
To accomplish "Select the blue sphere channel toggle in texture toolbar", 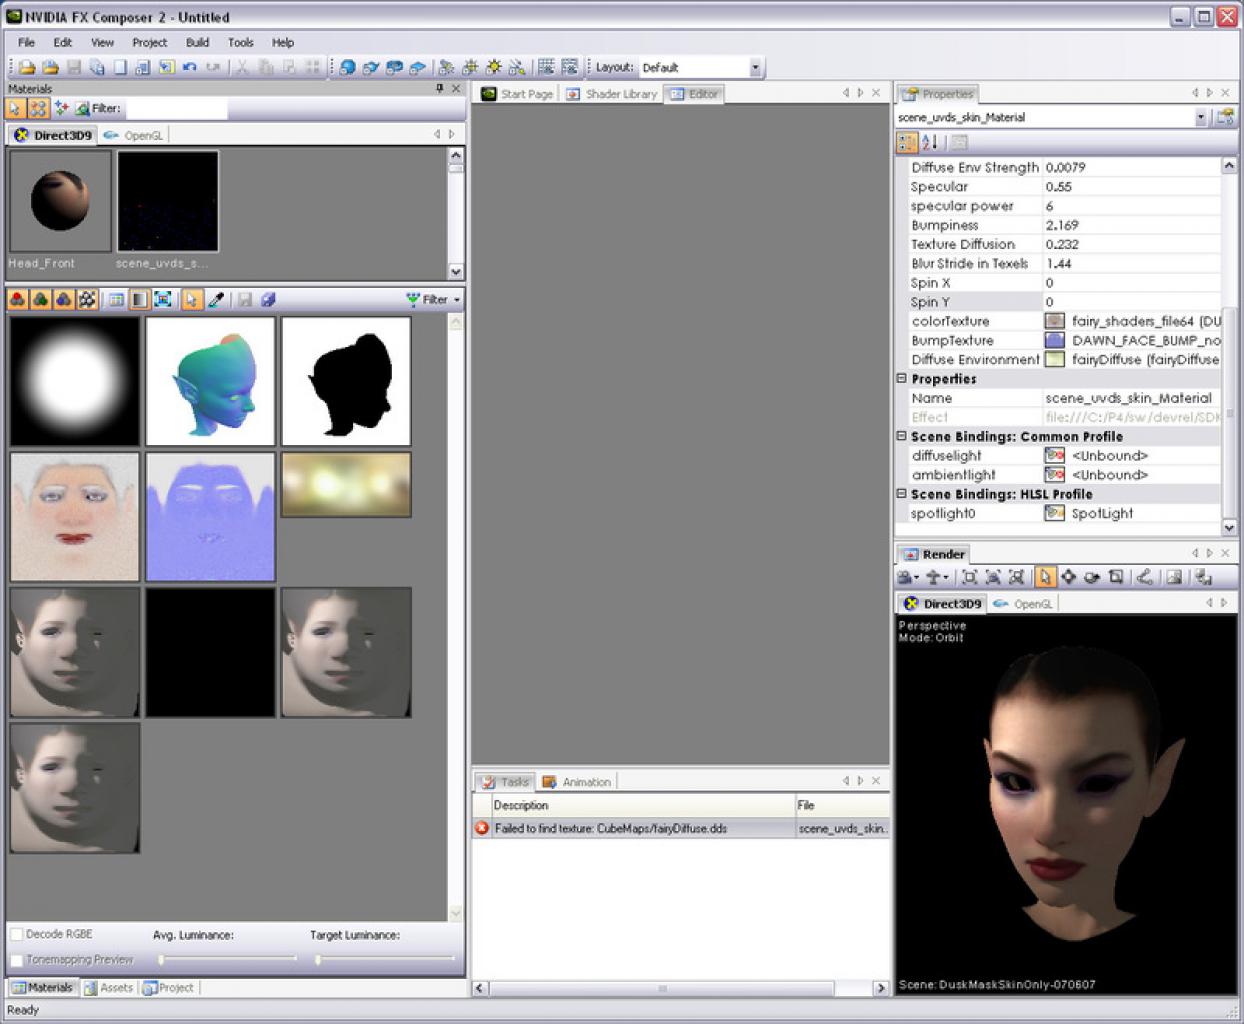I will (x=63, y=299).
